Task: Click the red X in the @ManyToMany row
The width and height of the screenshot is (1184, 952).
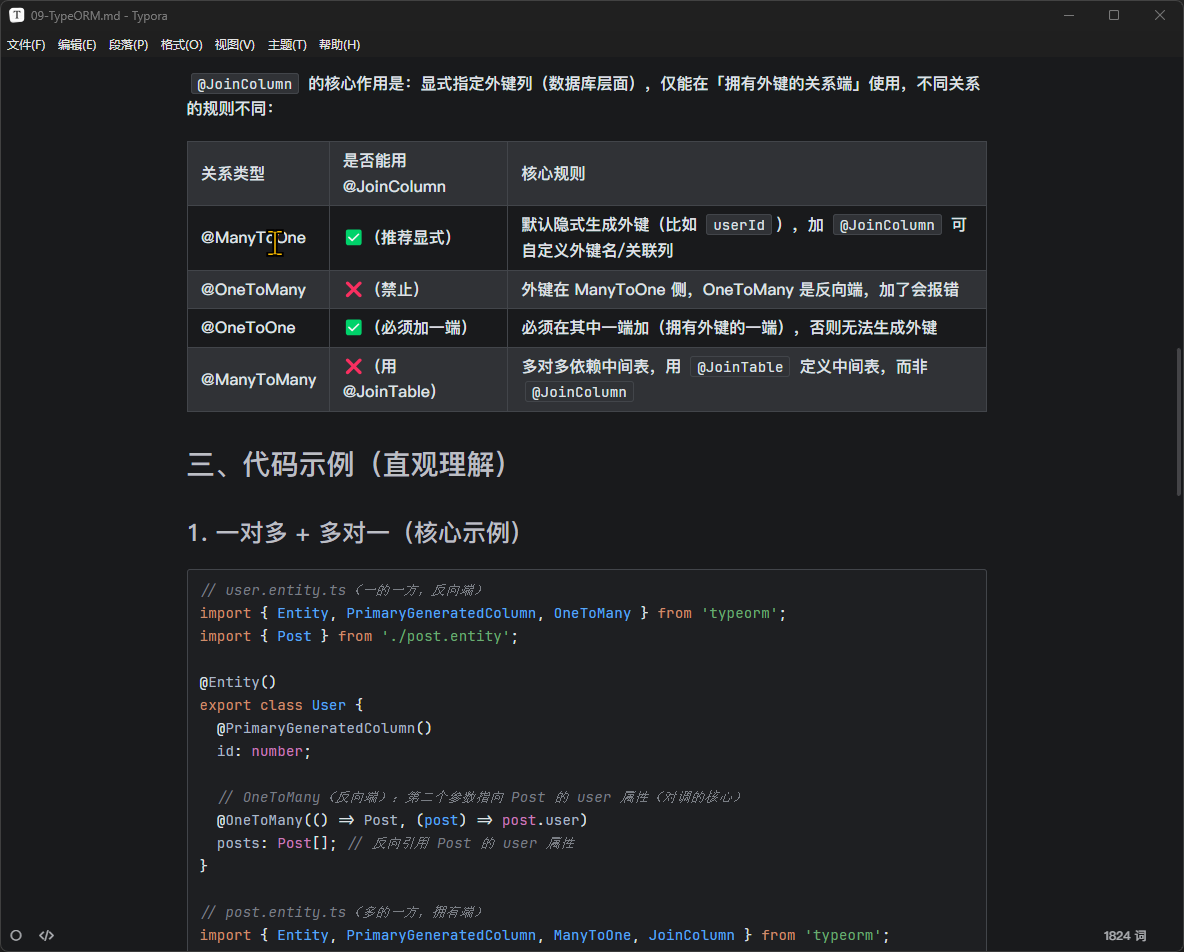Action: 353,367
